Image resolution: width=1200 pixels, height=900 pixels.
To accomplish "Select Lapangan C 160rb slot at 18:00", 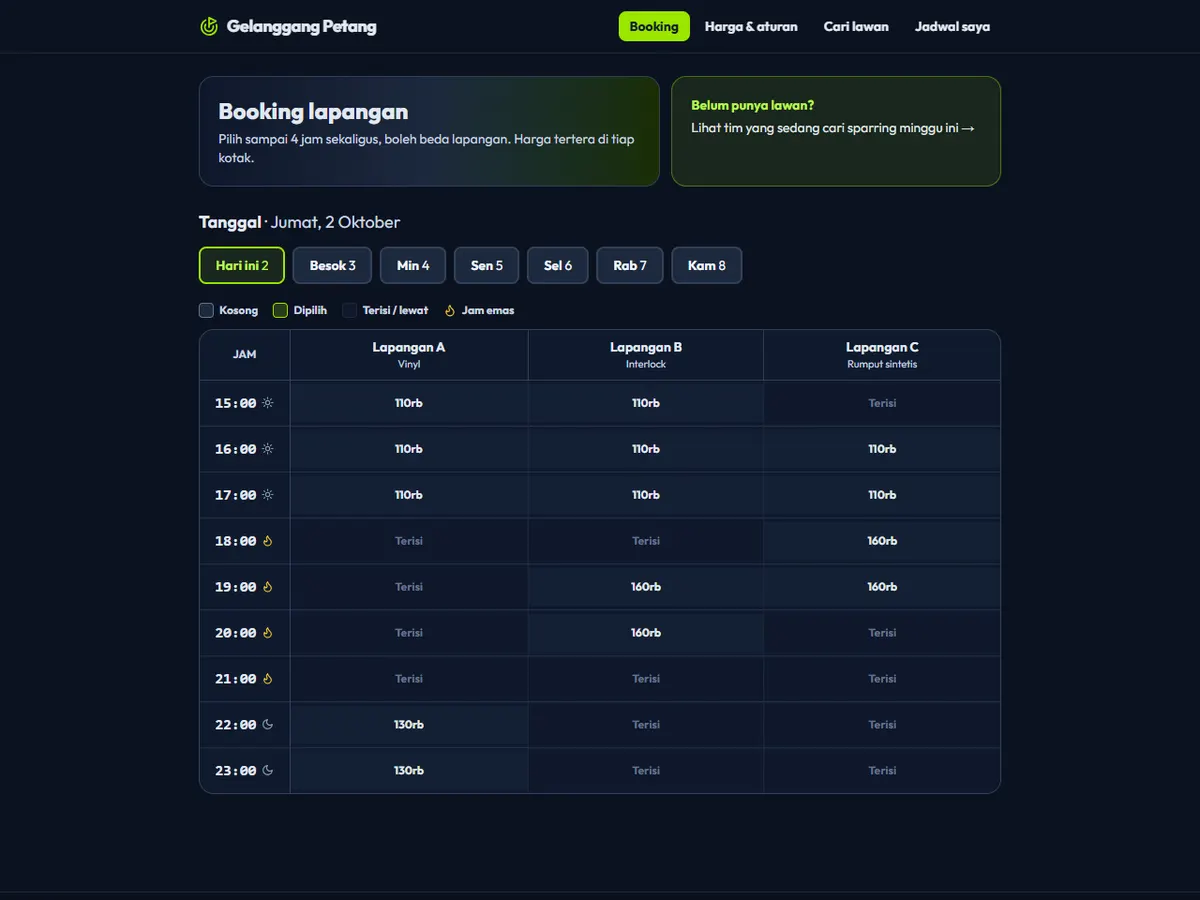I will pyautogui.click(x=882, y=541).
